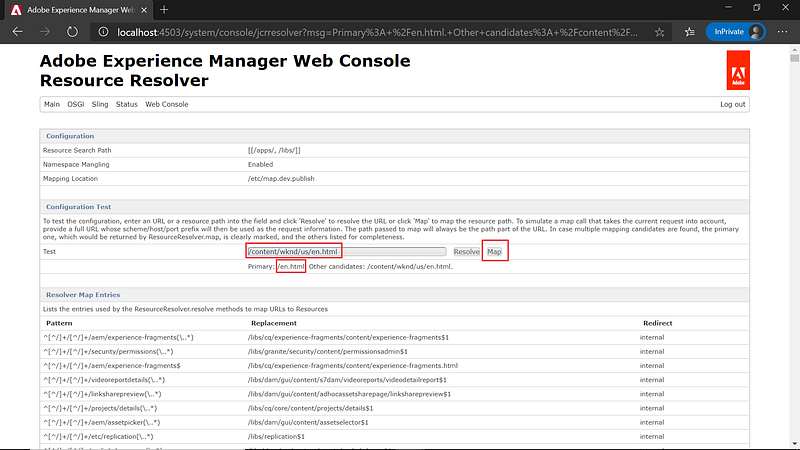800x450 pixels.
Task: Open the InPrivate profile button
Action: coord(735,32)
